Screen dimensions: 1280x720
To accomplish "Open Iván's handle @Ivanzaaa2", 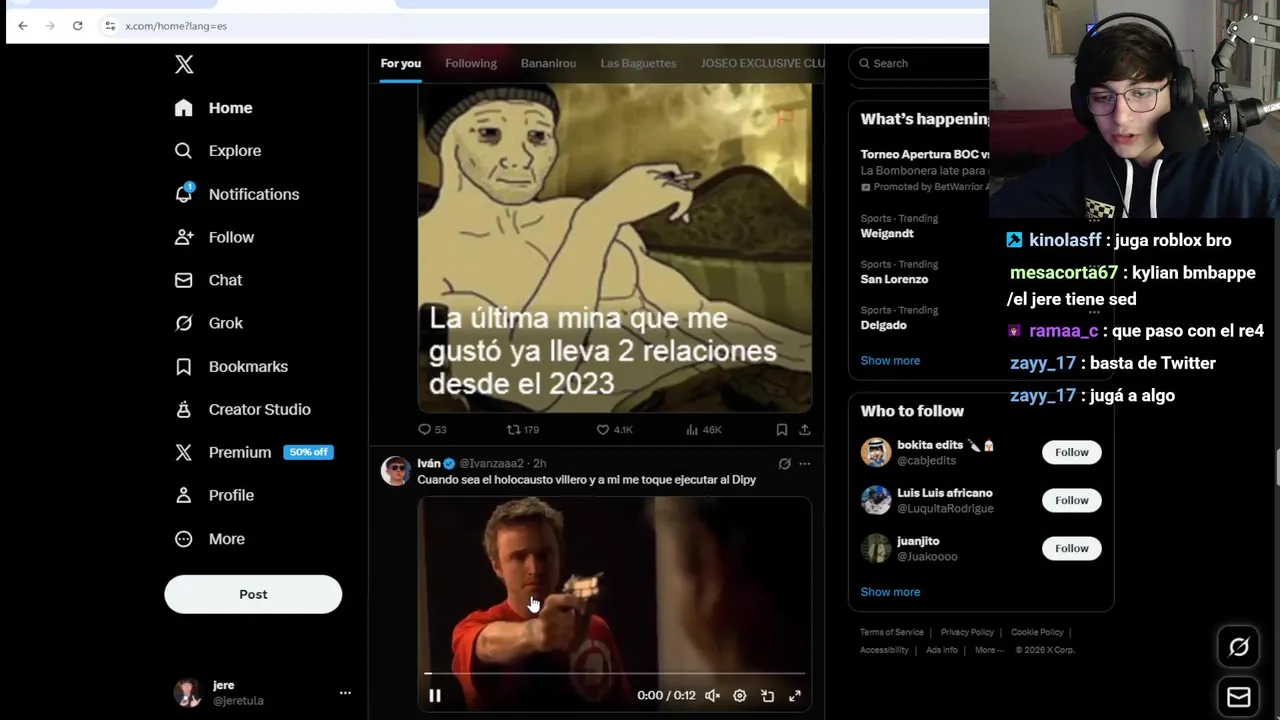I will click(491, 463).
